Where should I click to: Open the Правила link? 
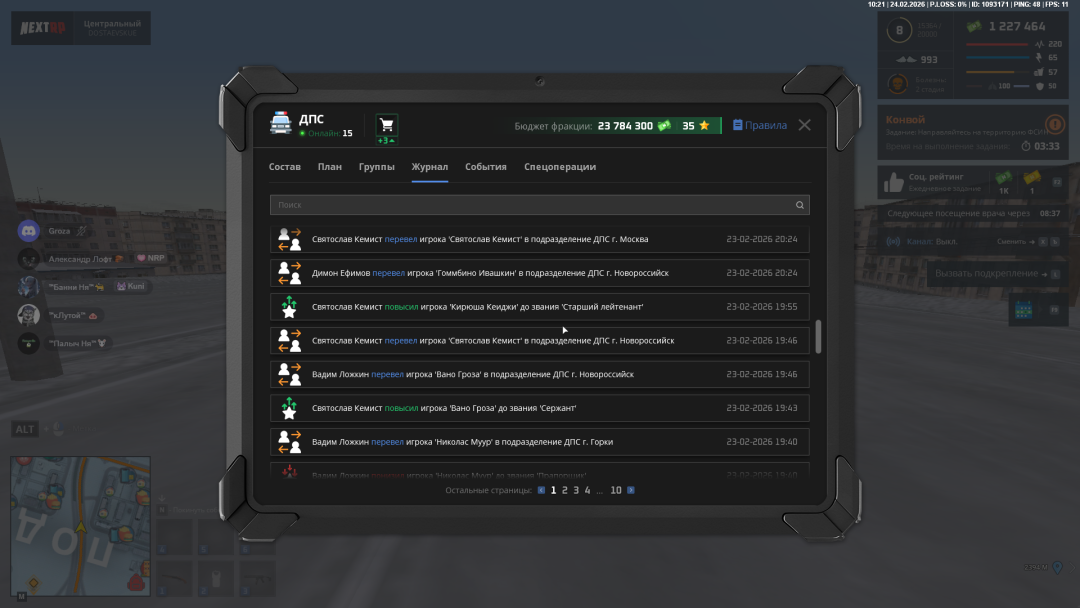tap(760, 126)
